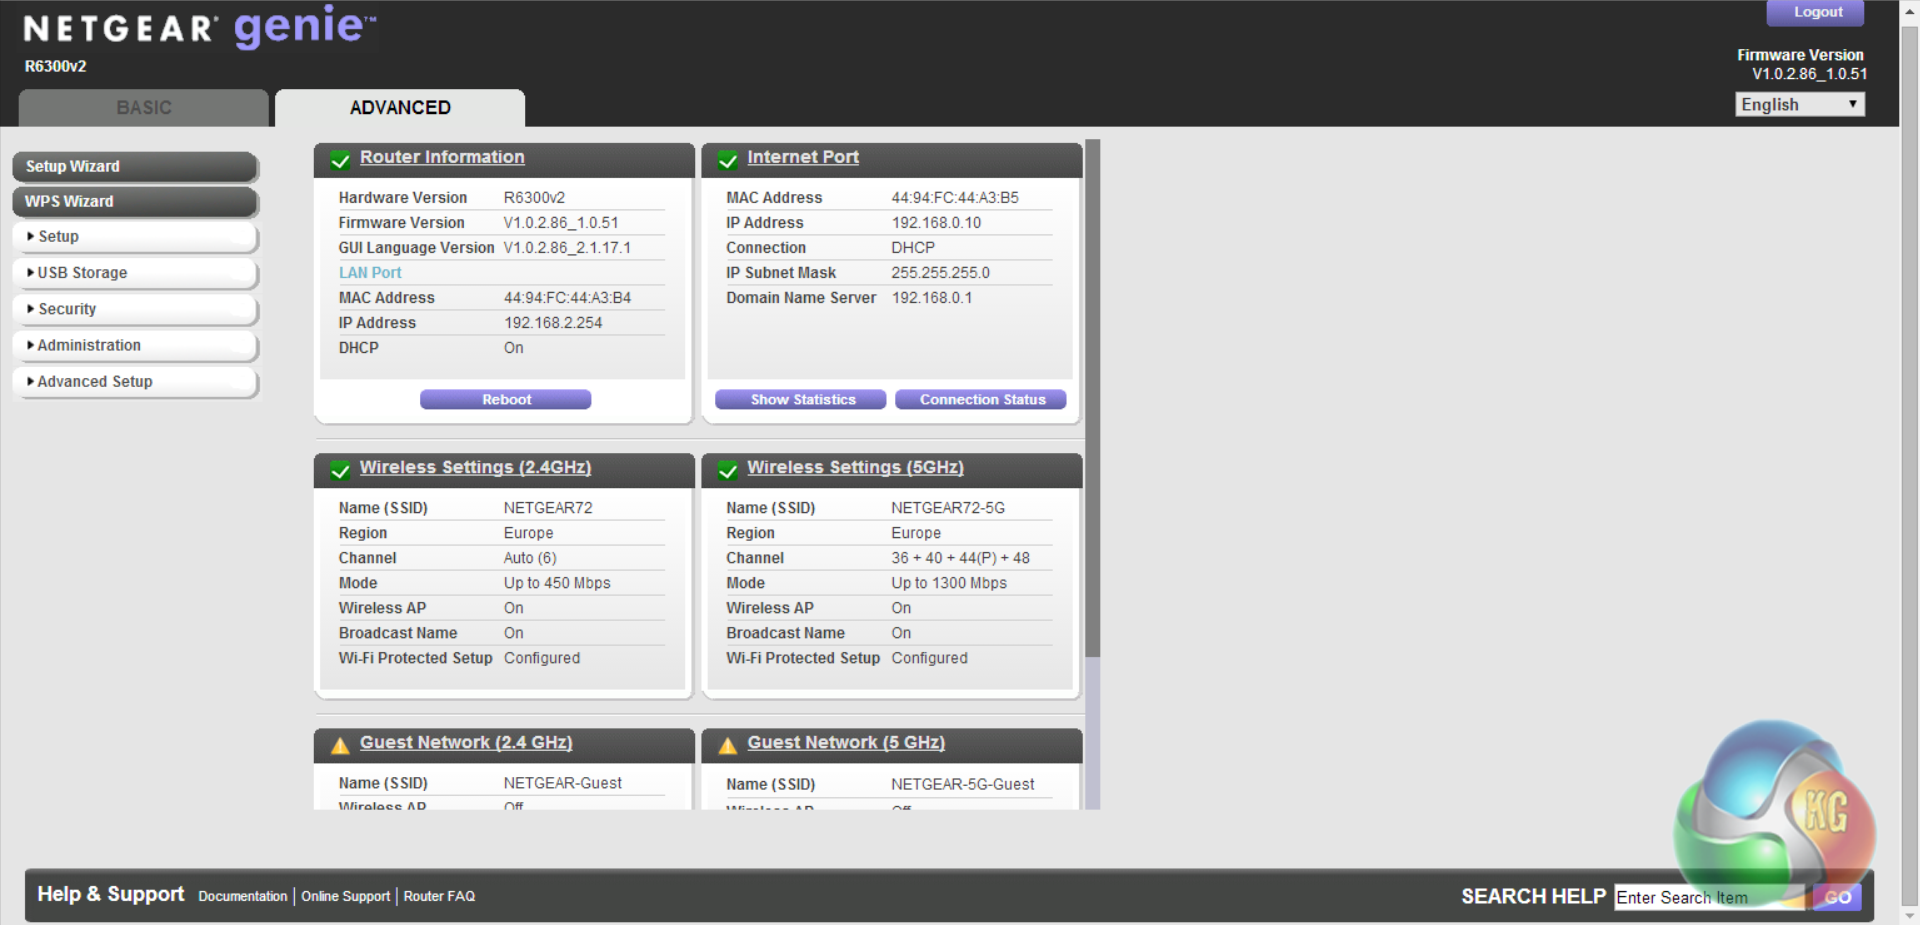Expand the Advanced Setup section
The width and height of the screenshot is (1920, 925).
tap(136, 382)
